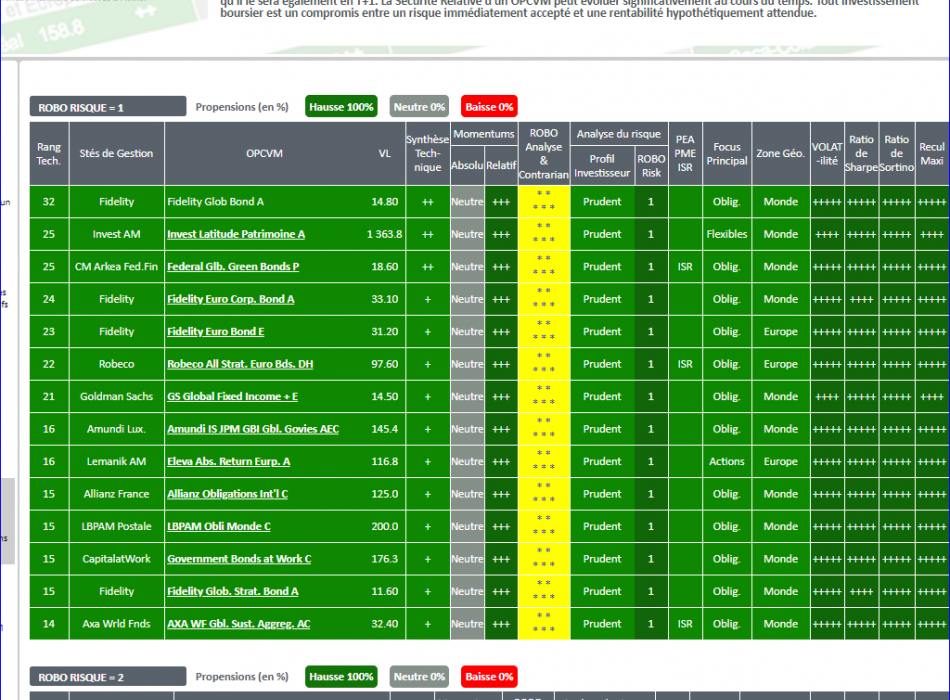The height and width of the screenshot is (700, 950).
Task: Click the 200.0 VL value for LBPAM
Action: (x=385, y=526)
